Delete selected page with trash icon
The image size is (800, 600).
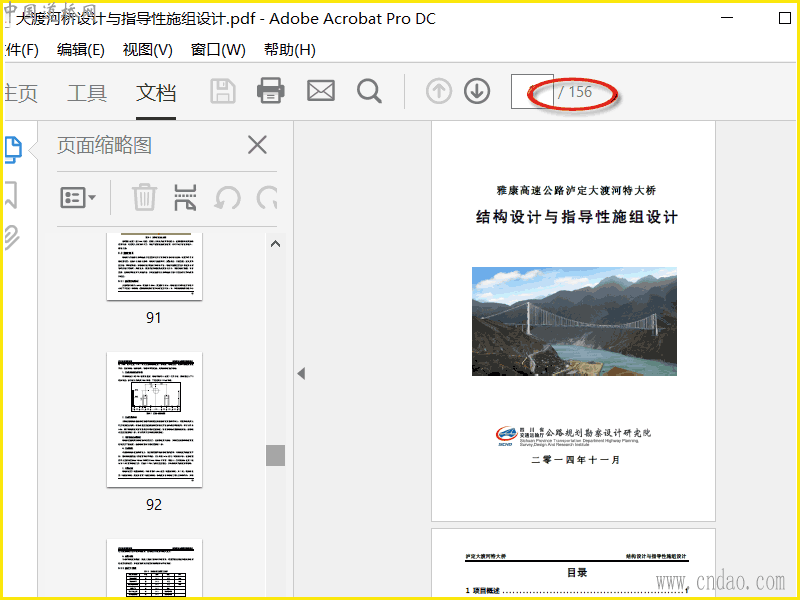(144, 197)
